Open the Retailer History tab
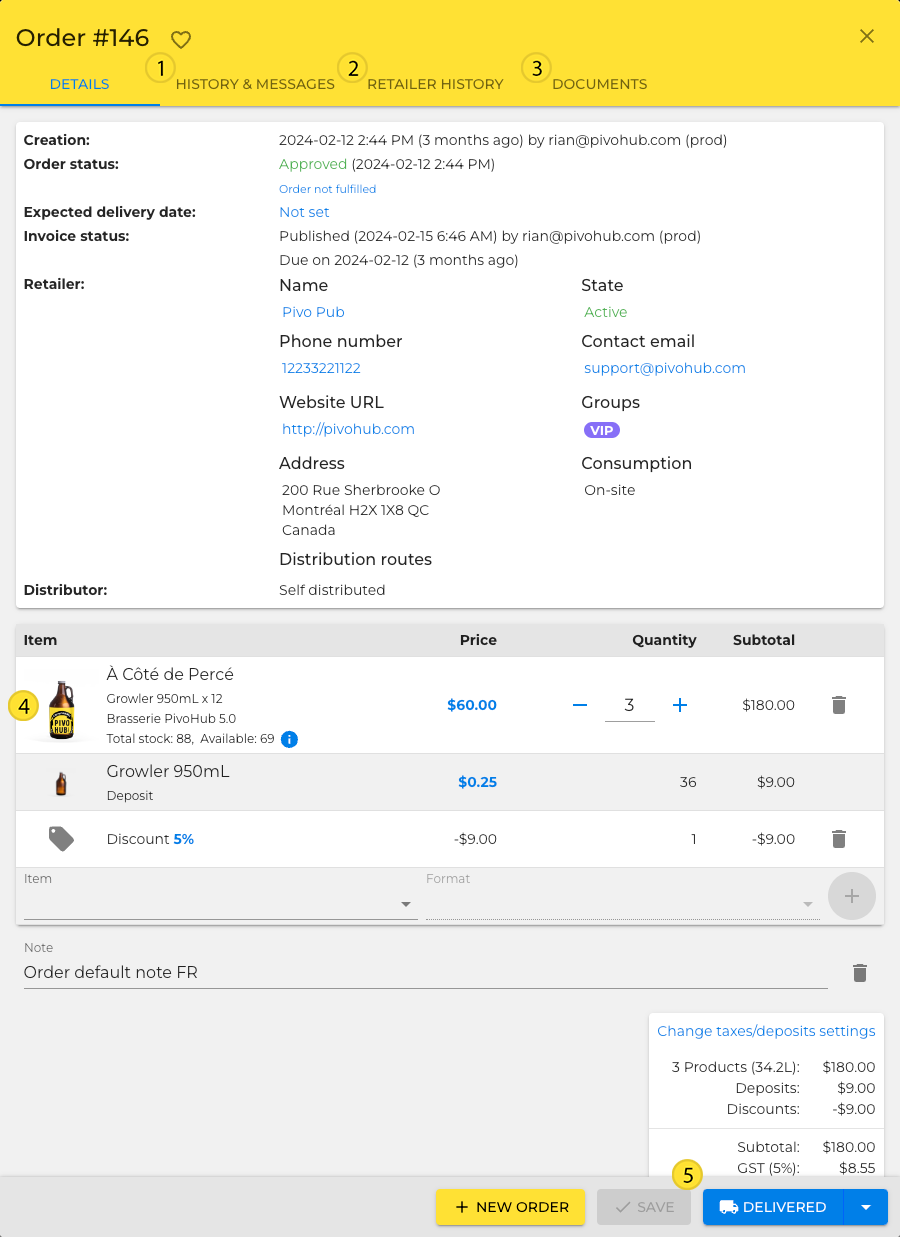Screen dimensions: 900x1237 (x=435, y=84)
